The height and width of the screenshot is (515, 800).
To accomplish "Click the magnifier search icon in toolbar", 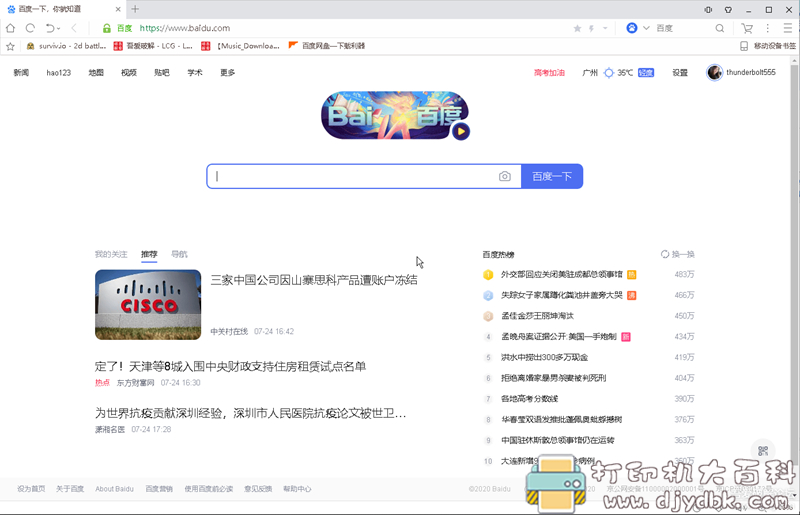I will [719, 28].
